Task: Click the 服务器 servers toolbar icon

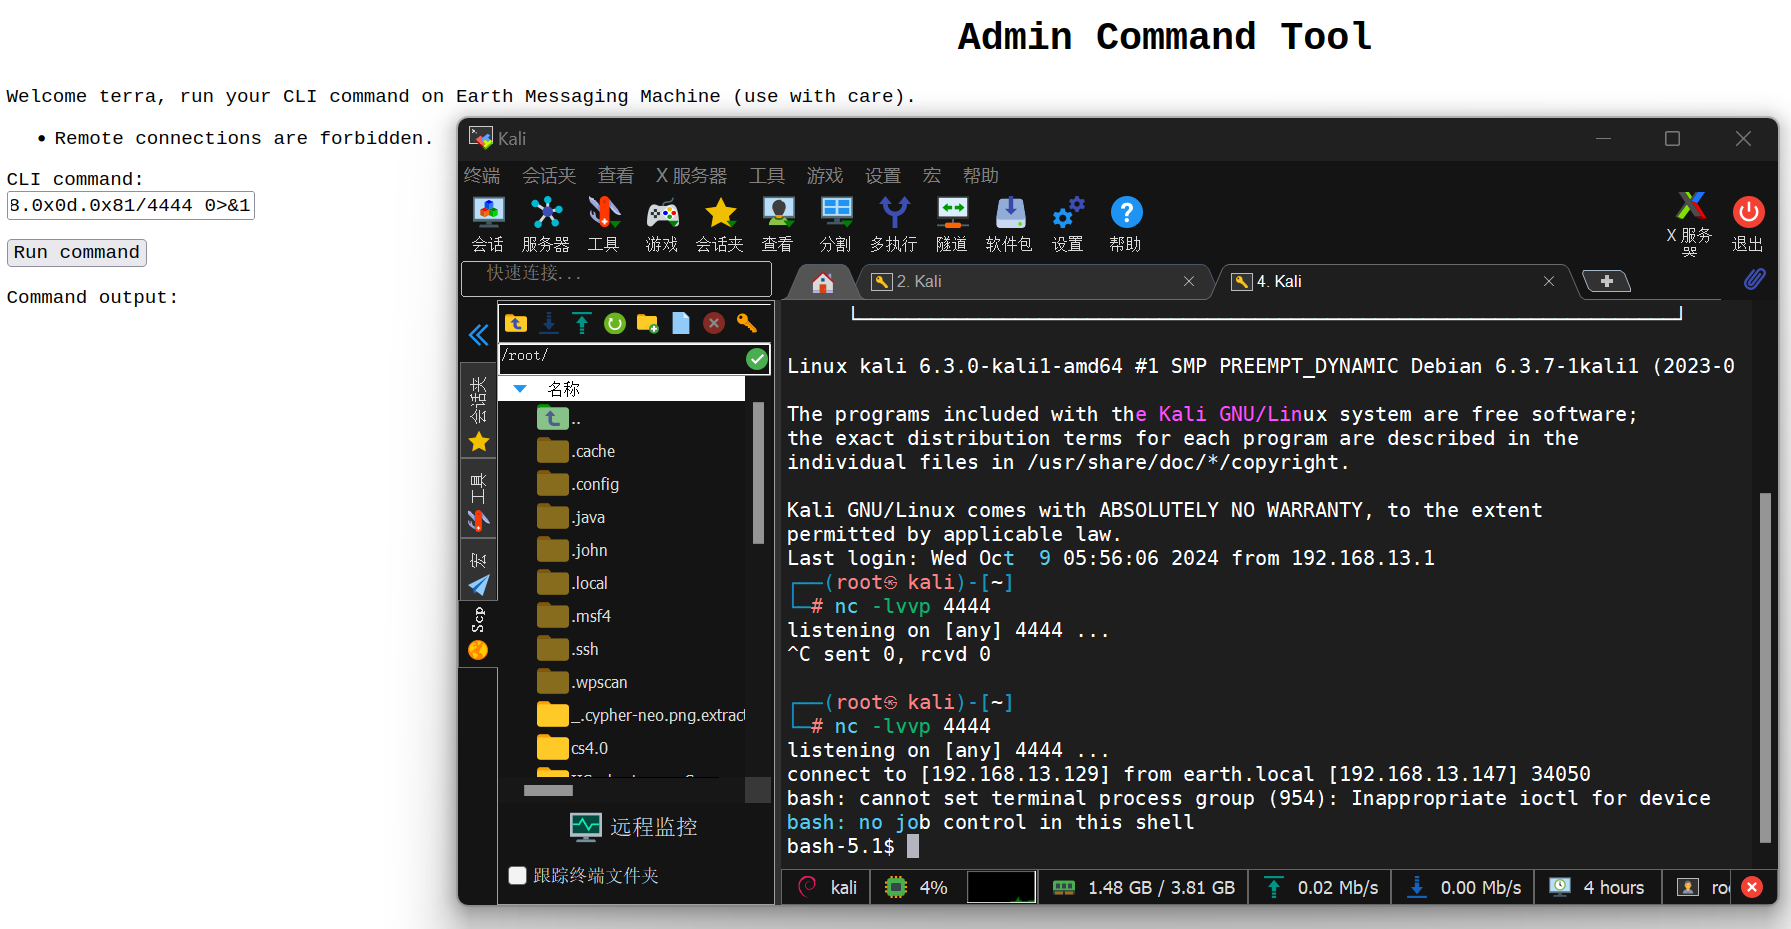Action: [x=546, y=223]
